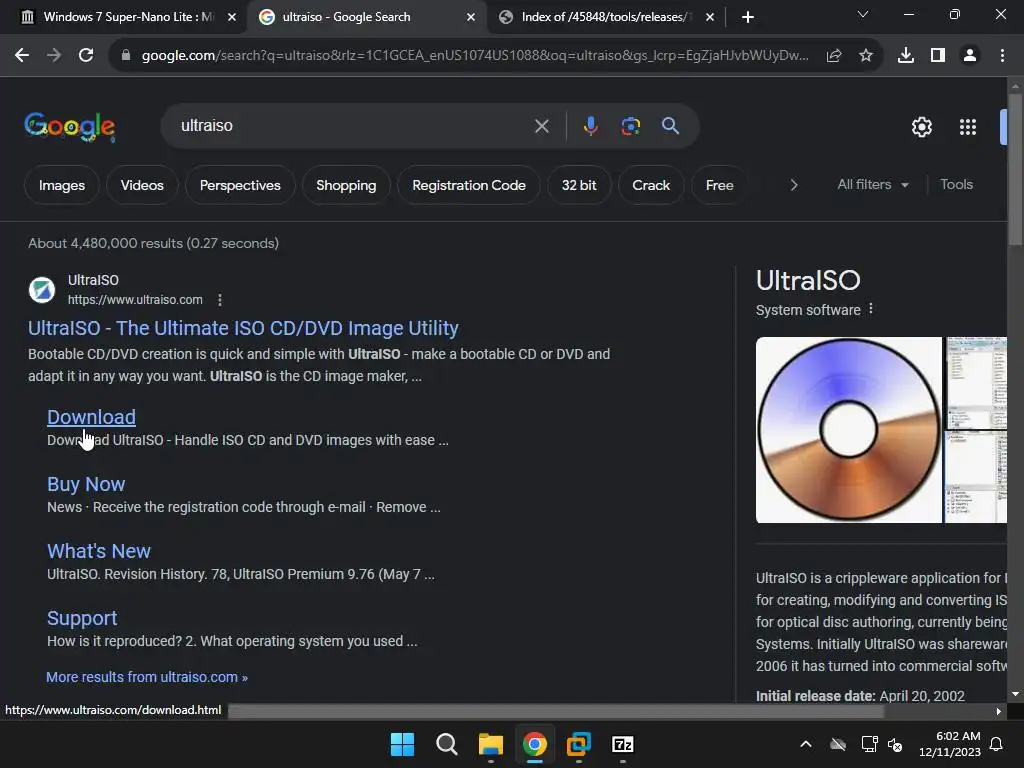Image resolution: width=1024 pixels, height=768 pixels.
Task: Open the Windows Start menu
Action: pyautogui.click(x=402, y=744)
